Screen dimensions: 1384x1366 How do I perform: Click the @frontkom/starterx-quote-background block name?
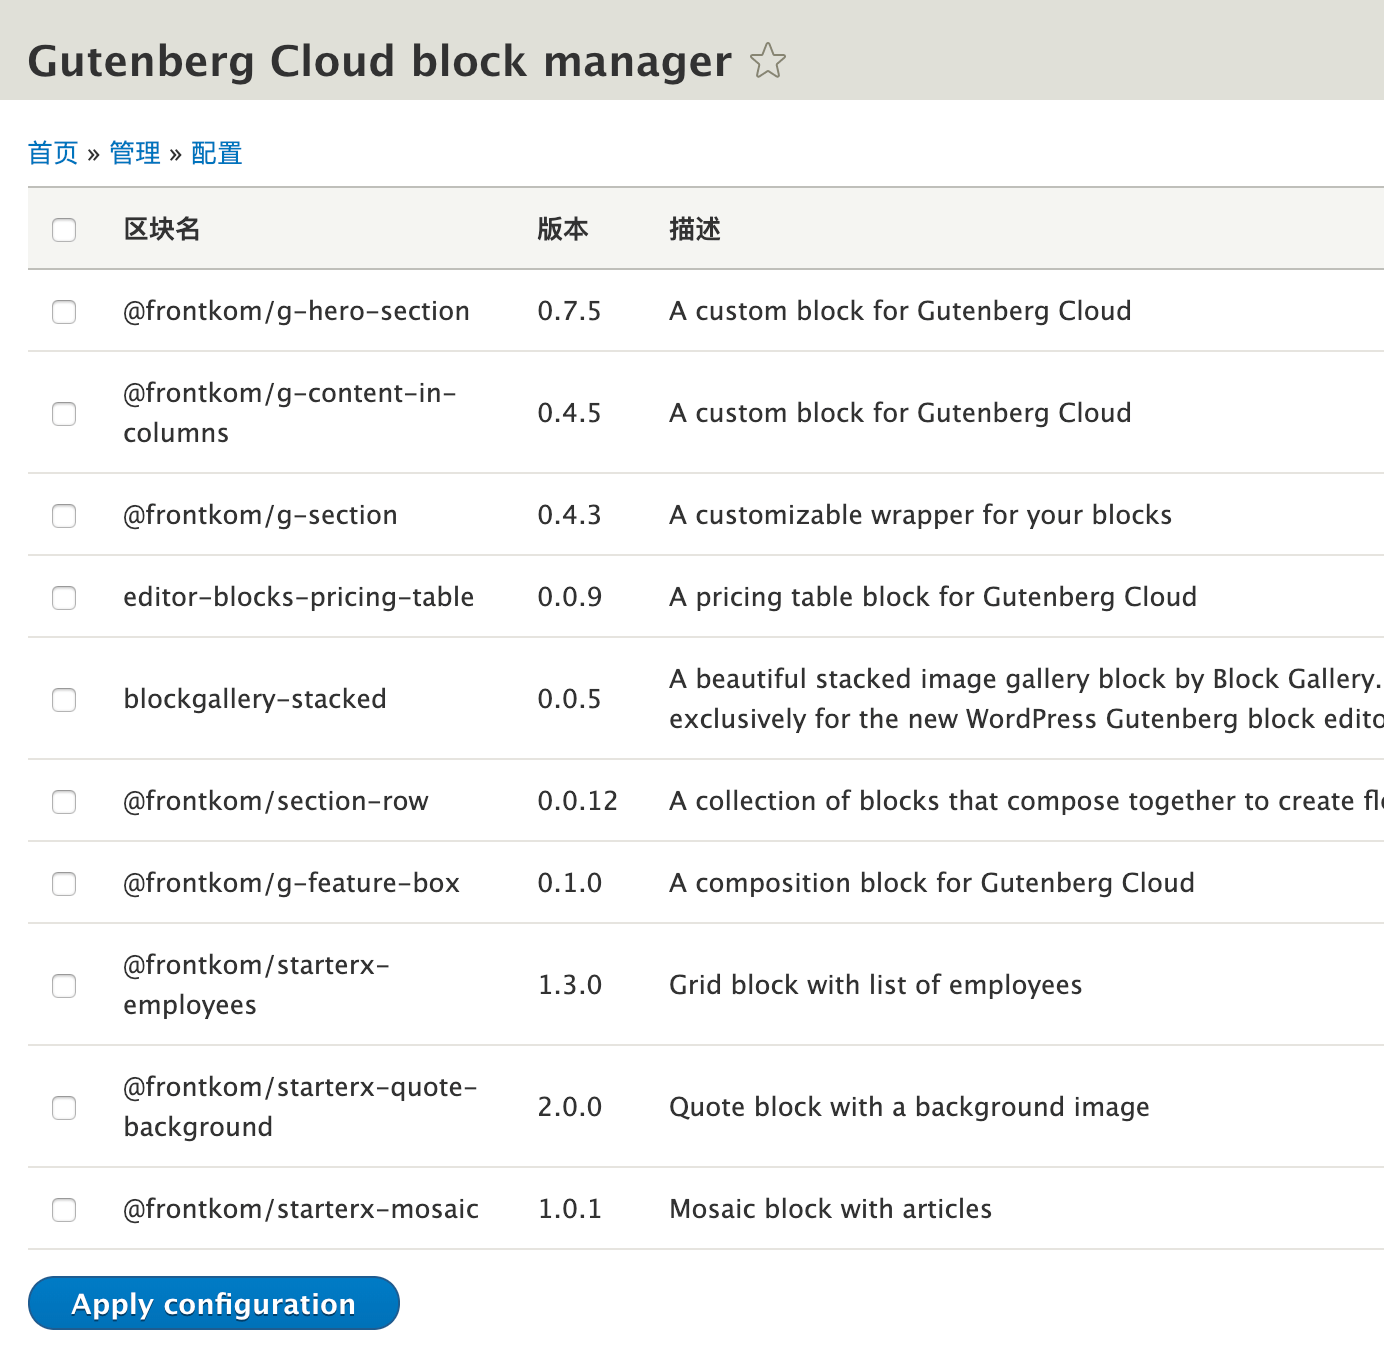300,1107
